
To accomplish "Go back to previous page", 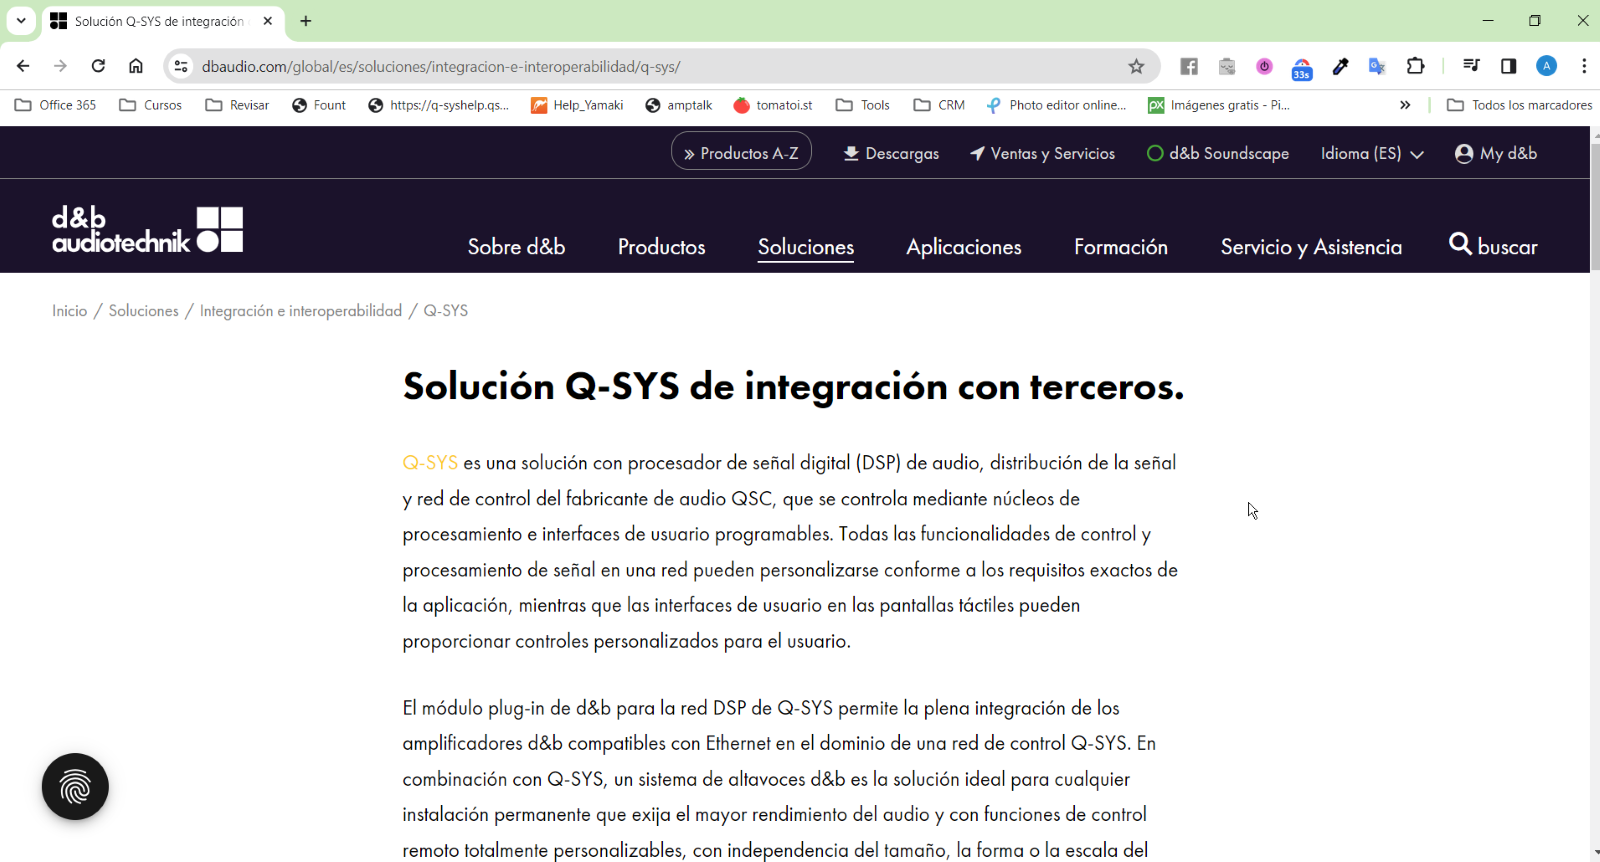I will (23, 66).
